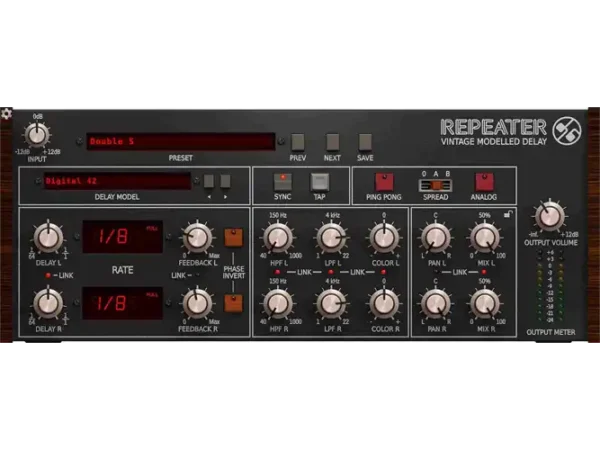Save the preset with SAVE button
Screen dimensions: 600x450
[365, 142]
